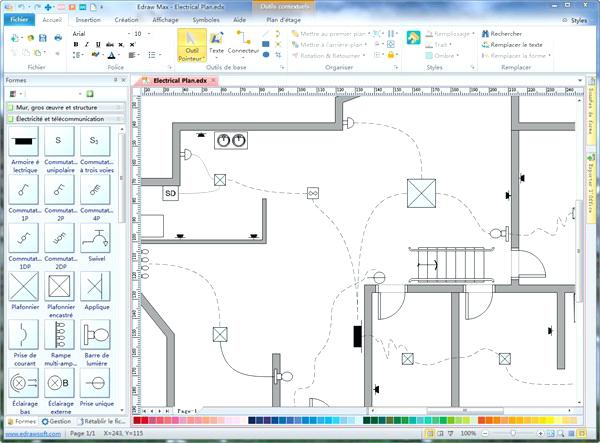Click Remplacer le texte button
Screen dimensions: 600x443
(512, 44)
